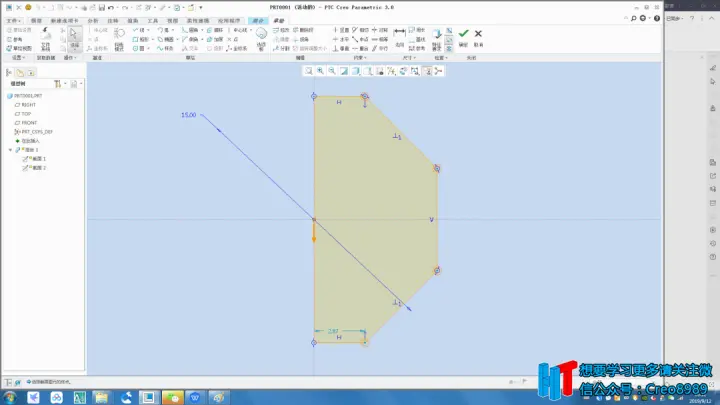
Task: Toggle the folder browser tab above model tree
Action: coord(20,73)
